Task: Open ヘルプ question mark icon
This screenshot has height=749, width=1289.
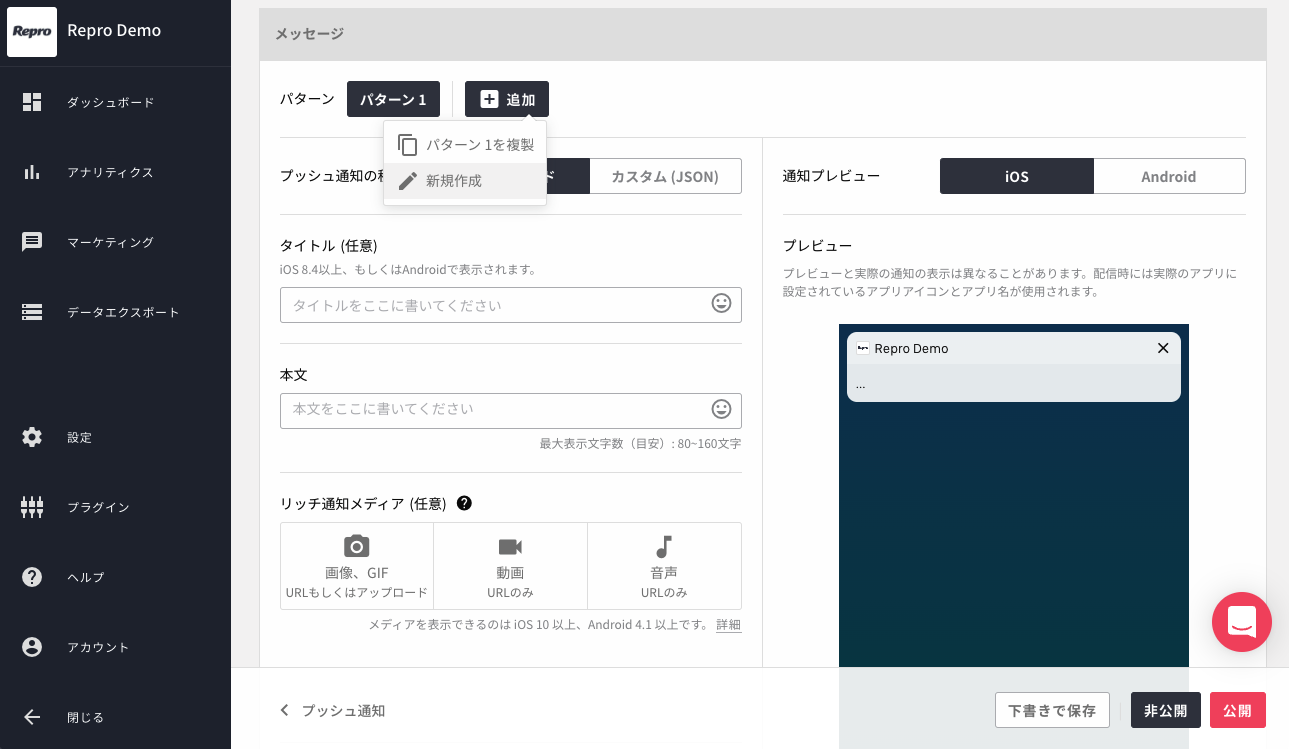Action: (32, 577)
